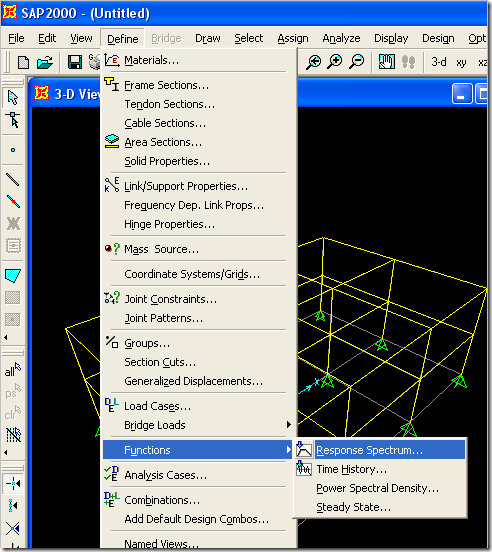Choose Coordinate Systems/Grids... entry
492x552 pixels.
(199, 274)
